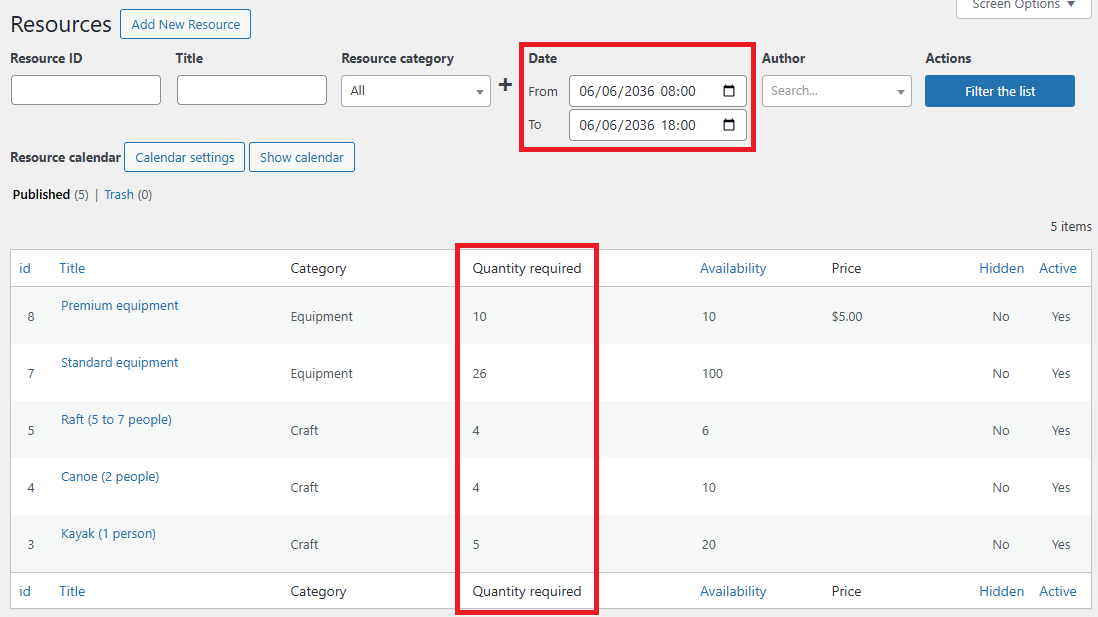Sort by Availability in table header
Viewport: 1098px width, 617px height.
(x=733, y=268)
